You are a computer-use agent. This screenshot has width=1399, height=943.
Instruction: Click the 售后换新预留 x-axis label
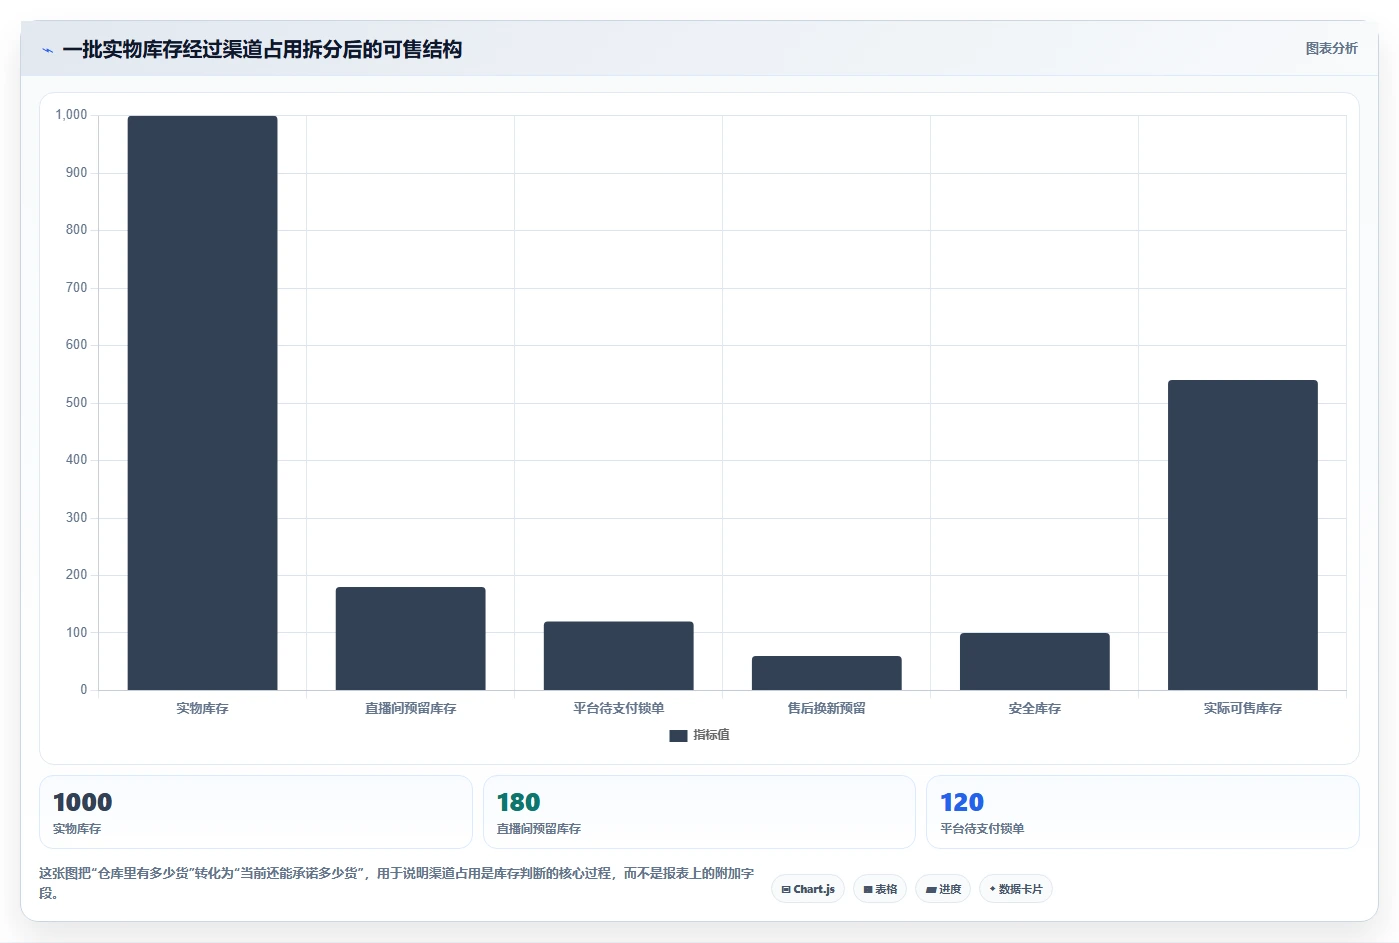point(826,708)
